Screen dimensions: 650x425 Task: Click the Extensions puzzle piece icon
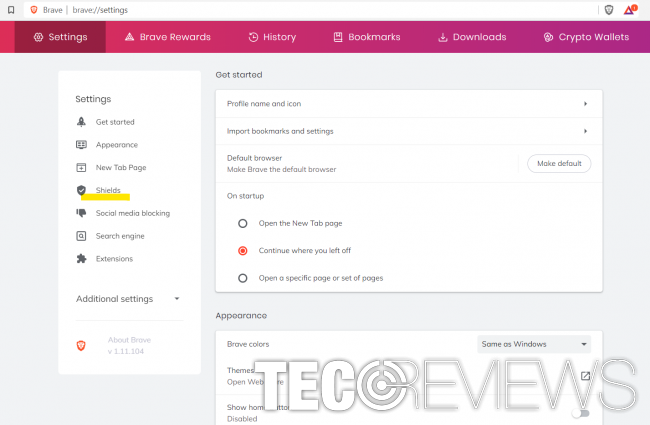point(81,259)
